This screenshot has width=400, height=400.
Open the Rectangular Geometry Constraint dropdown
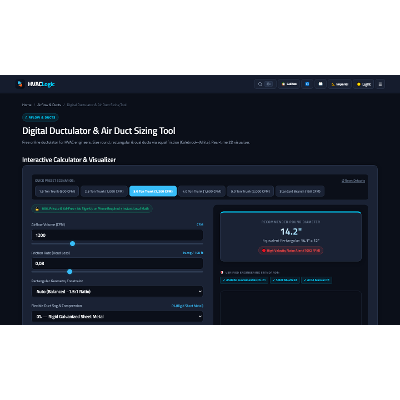pos(117,291)
